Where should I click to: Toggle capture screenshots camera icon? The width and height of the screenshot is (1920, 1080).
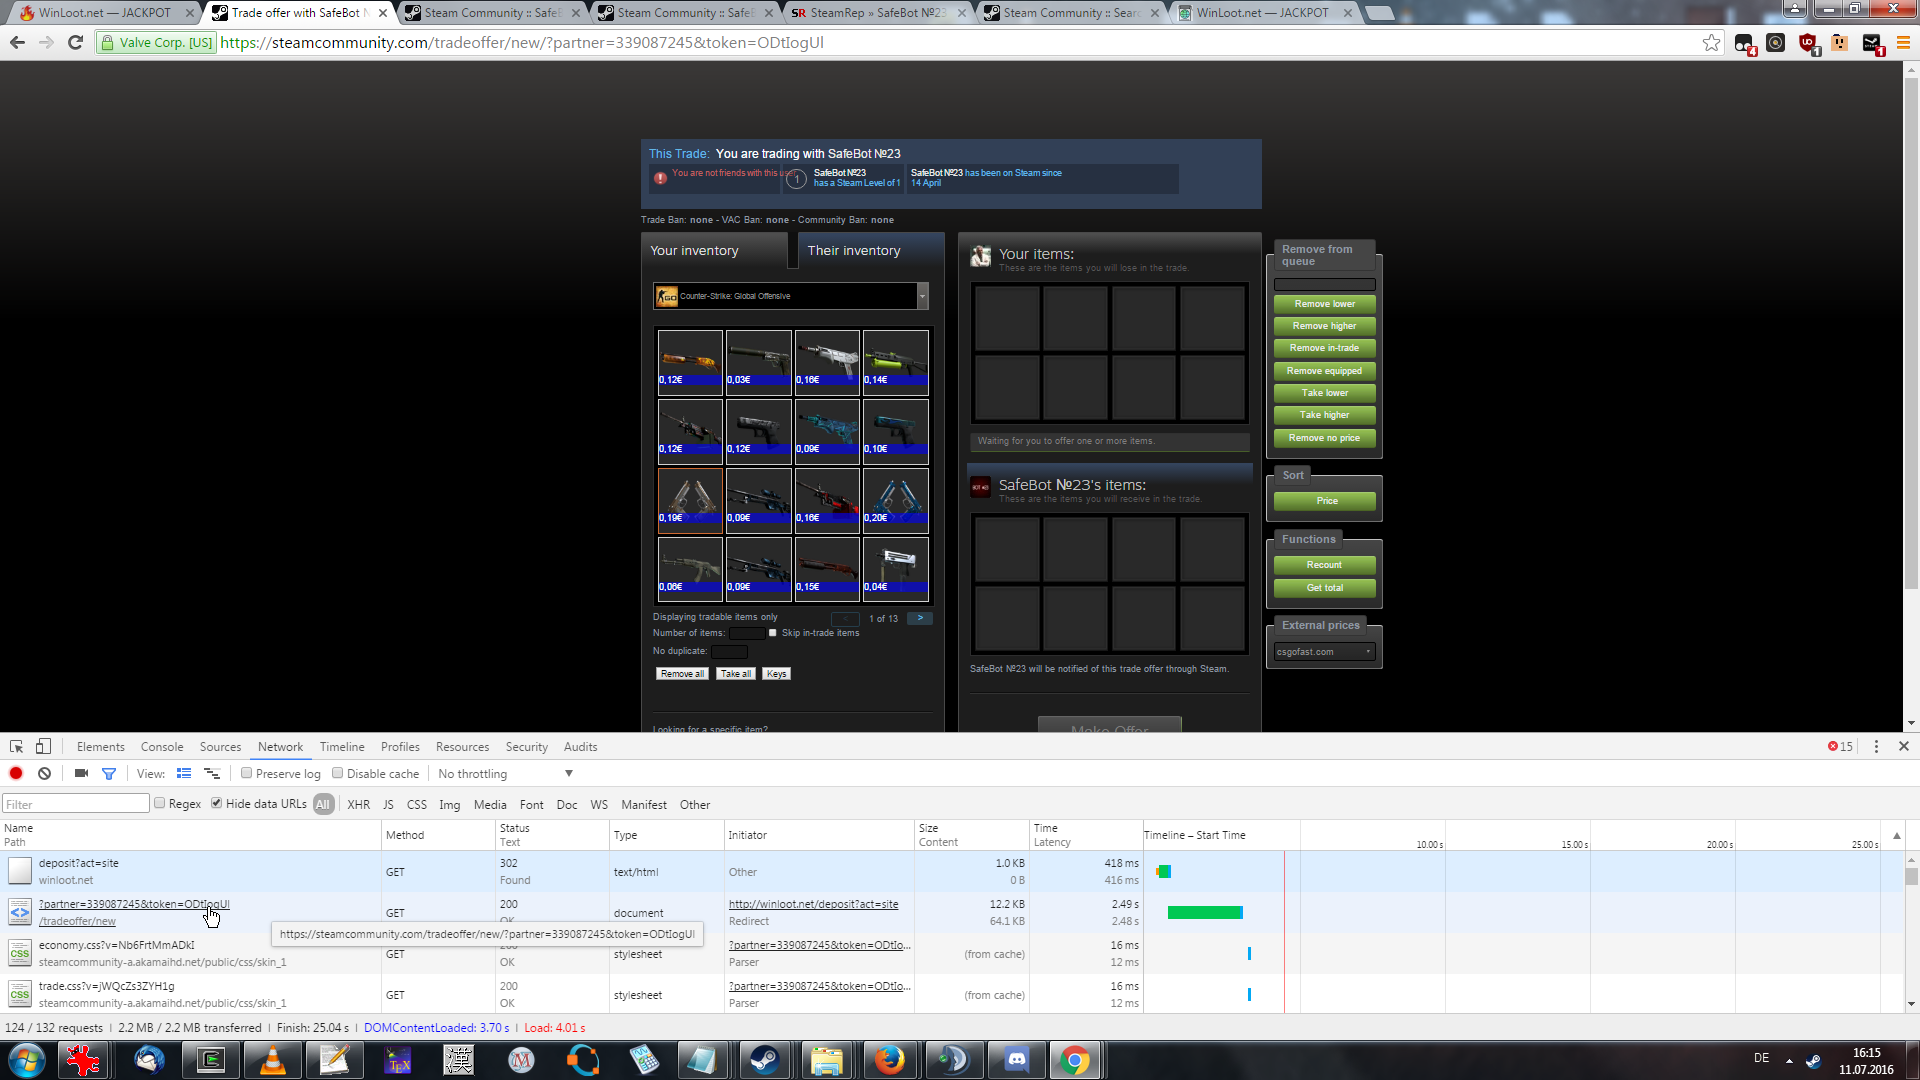(81, 773)
